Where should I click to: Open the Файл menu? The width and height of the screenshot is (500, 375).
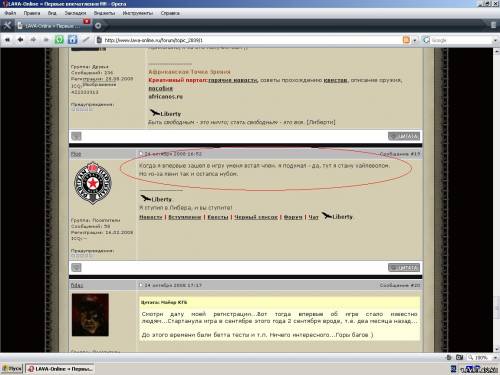(x=10, y=13)
